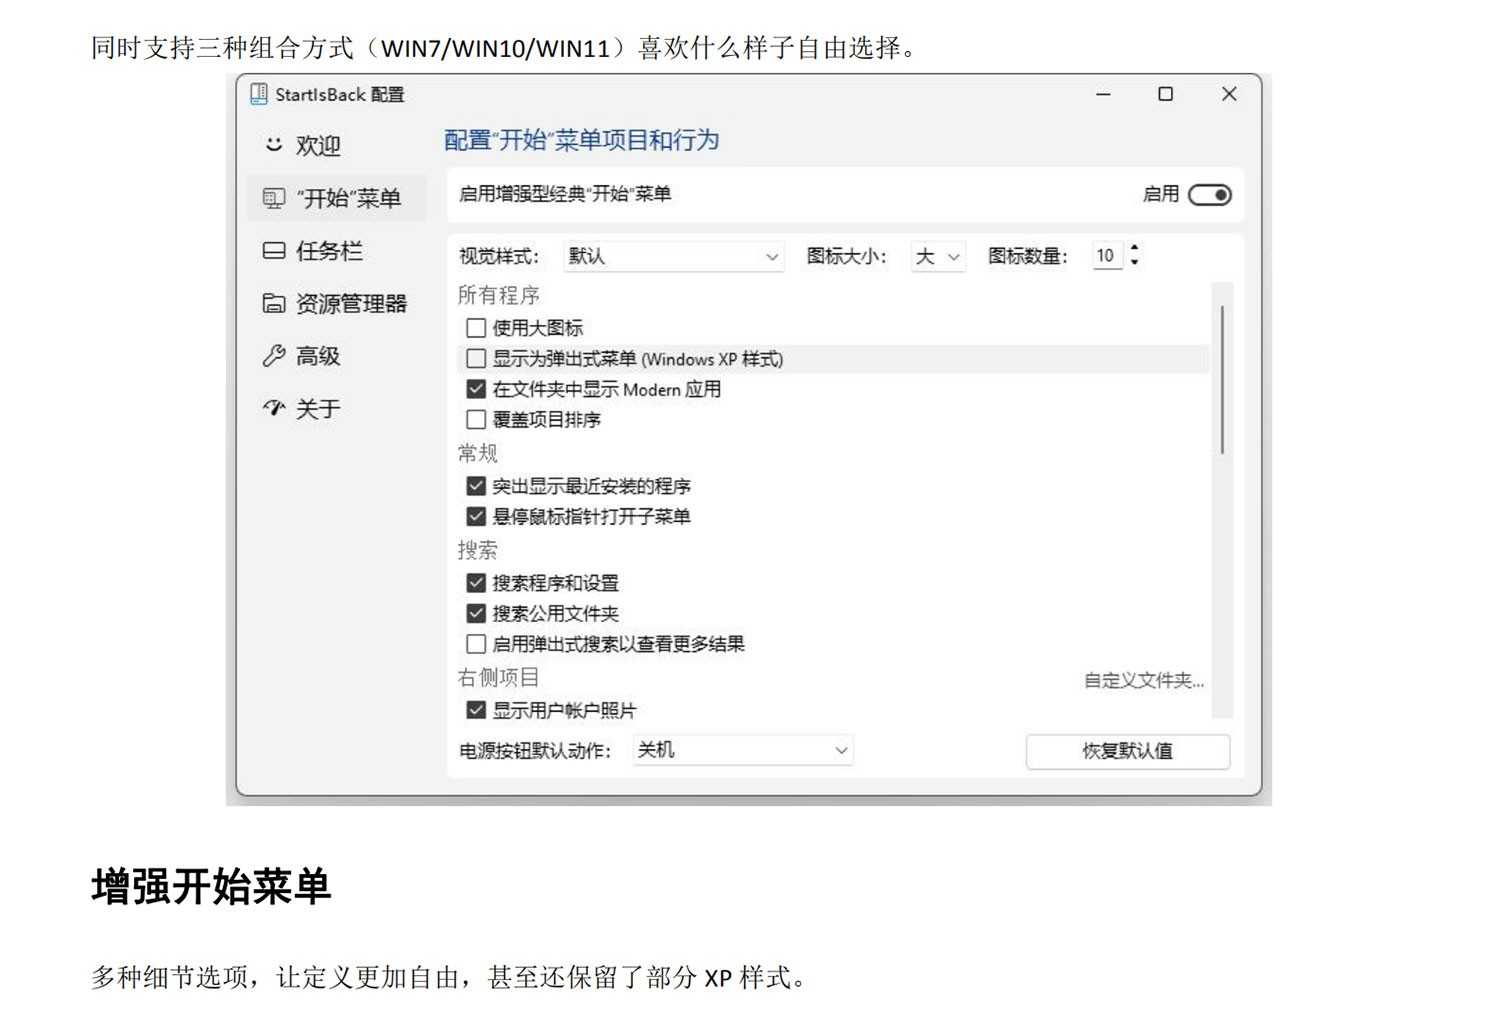The height and width of the screenshot is (1030, 1500).
Task: Uncheck 搜索公用文件夹
Action: (477, 613)
